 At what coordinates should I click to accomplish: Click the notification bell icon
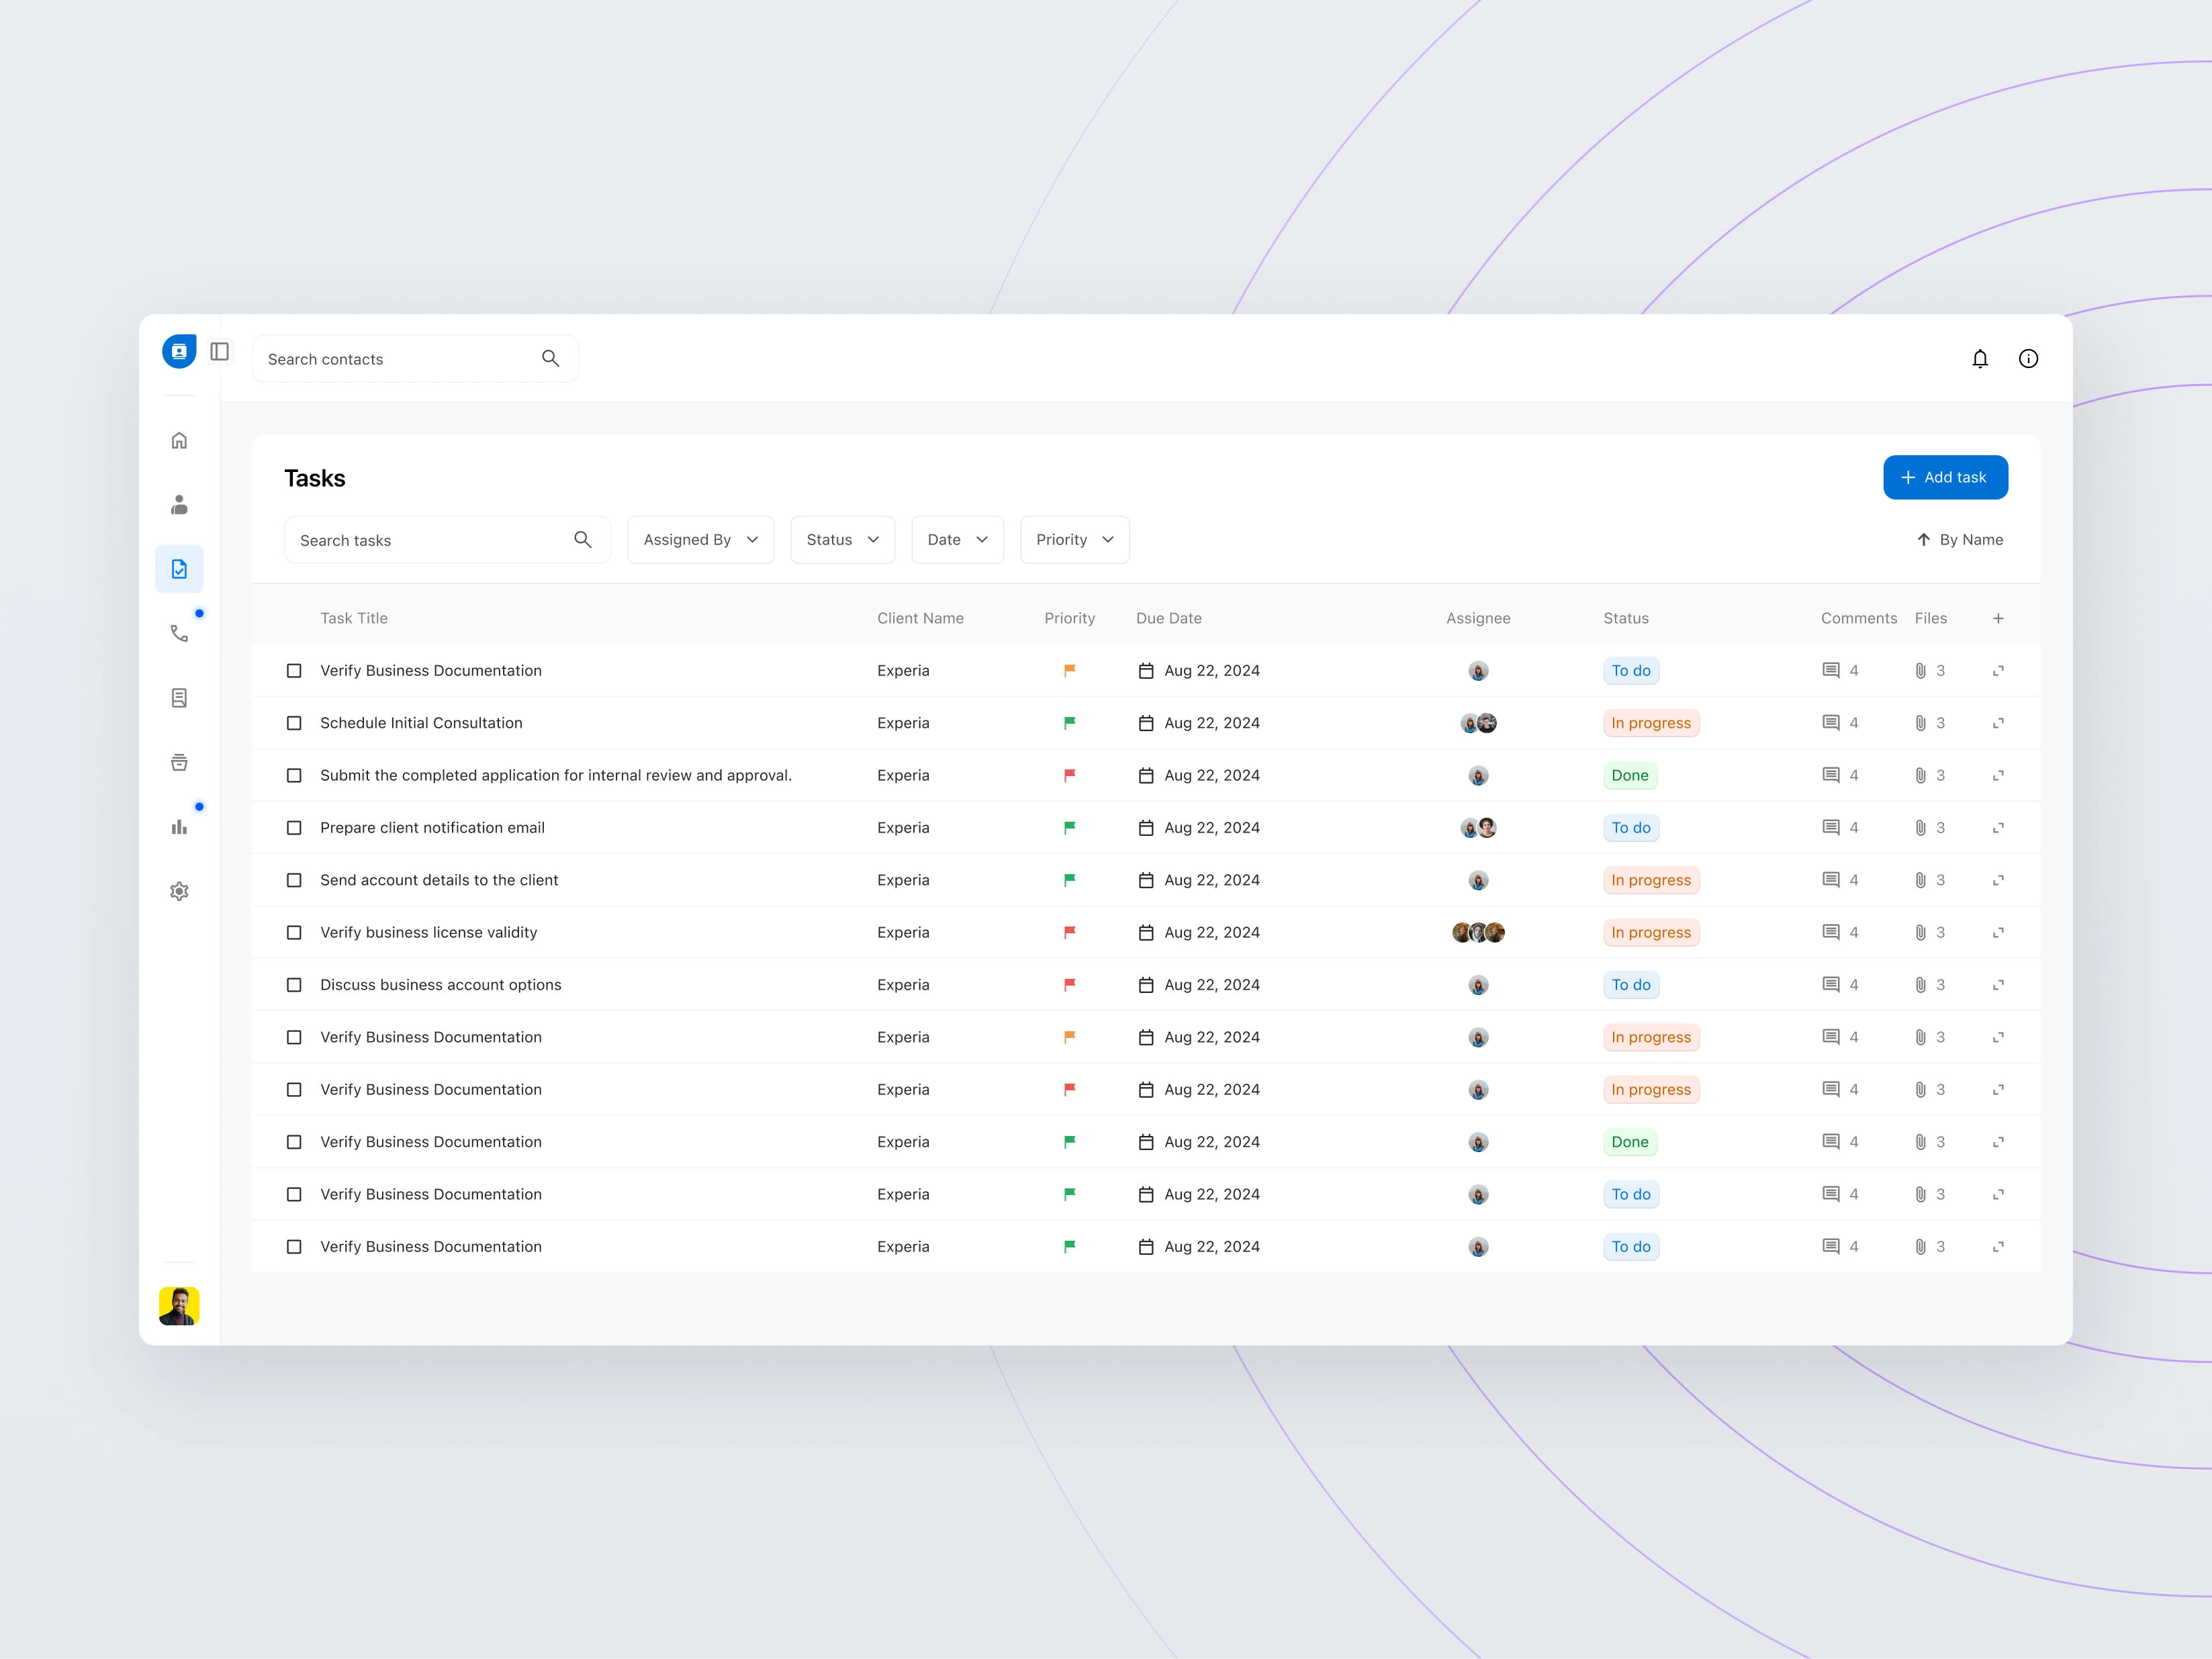[1980, 359]
